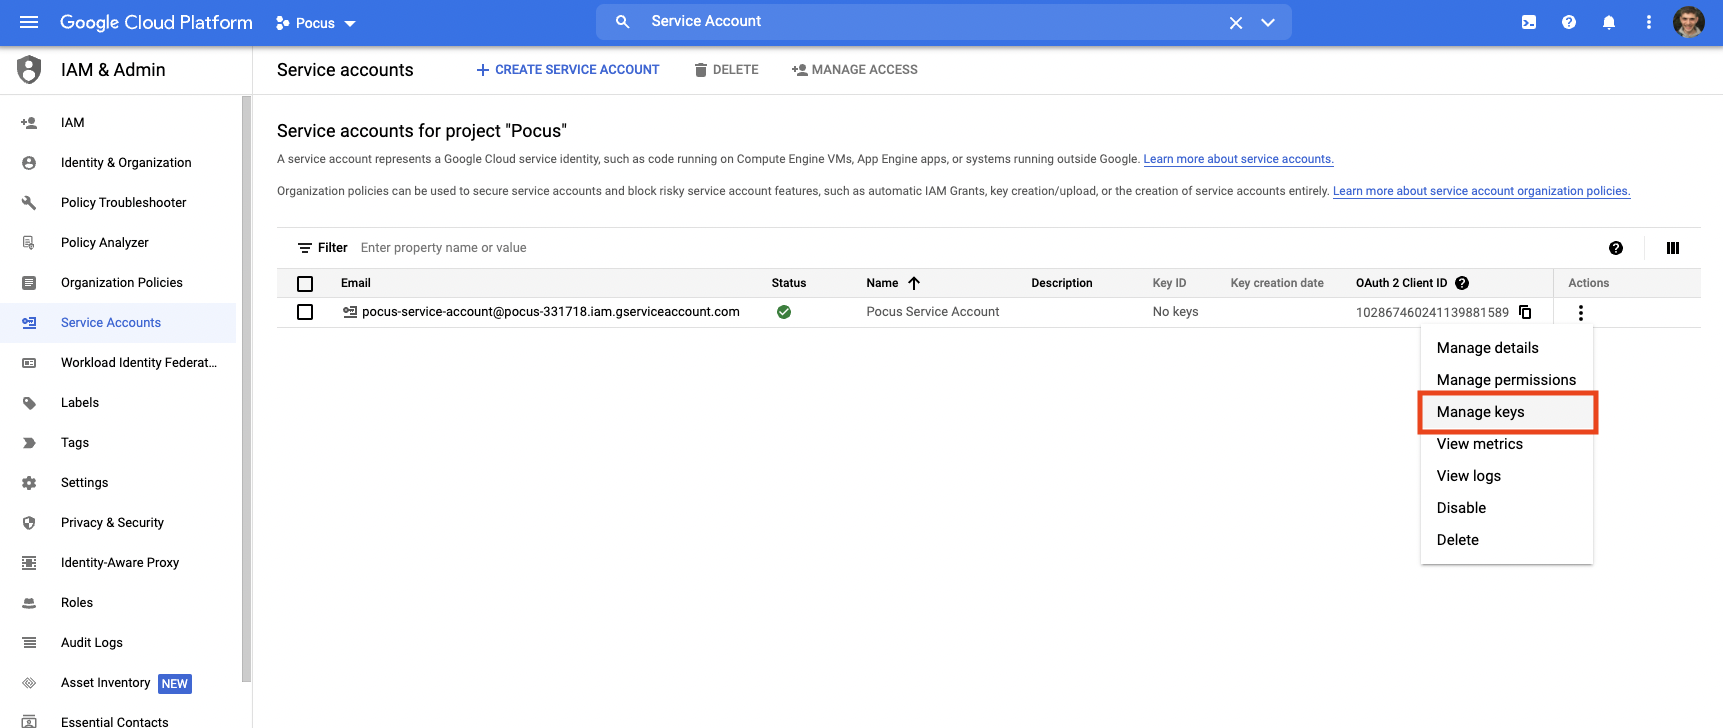Open Labels page

80,402
